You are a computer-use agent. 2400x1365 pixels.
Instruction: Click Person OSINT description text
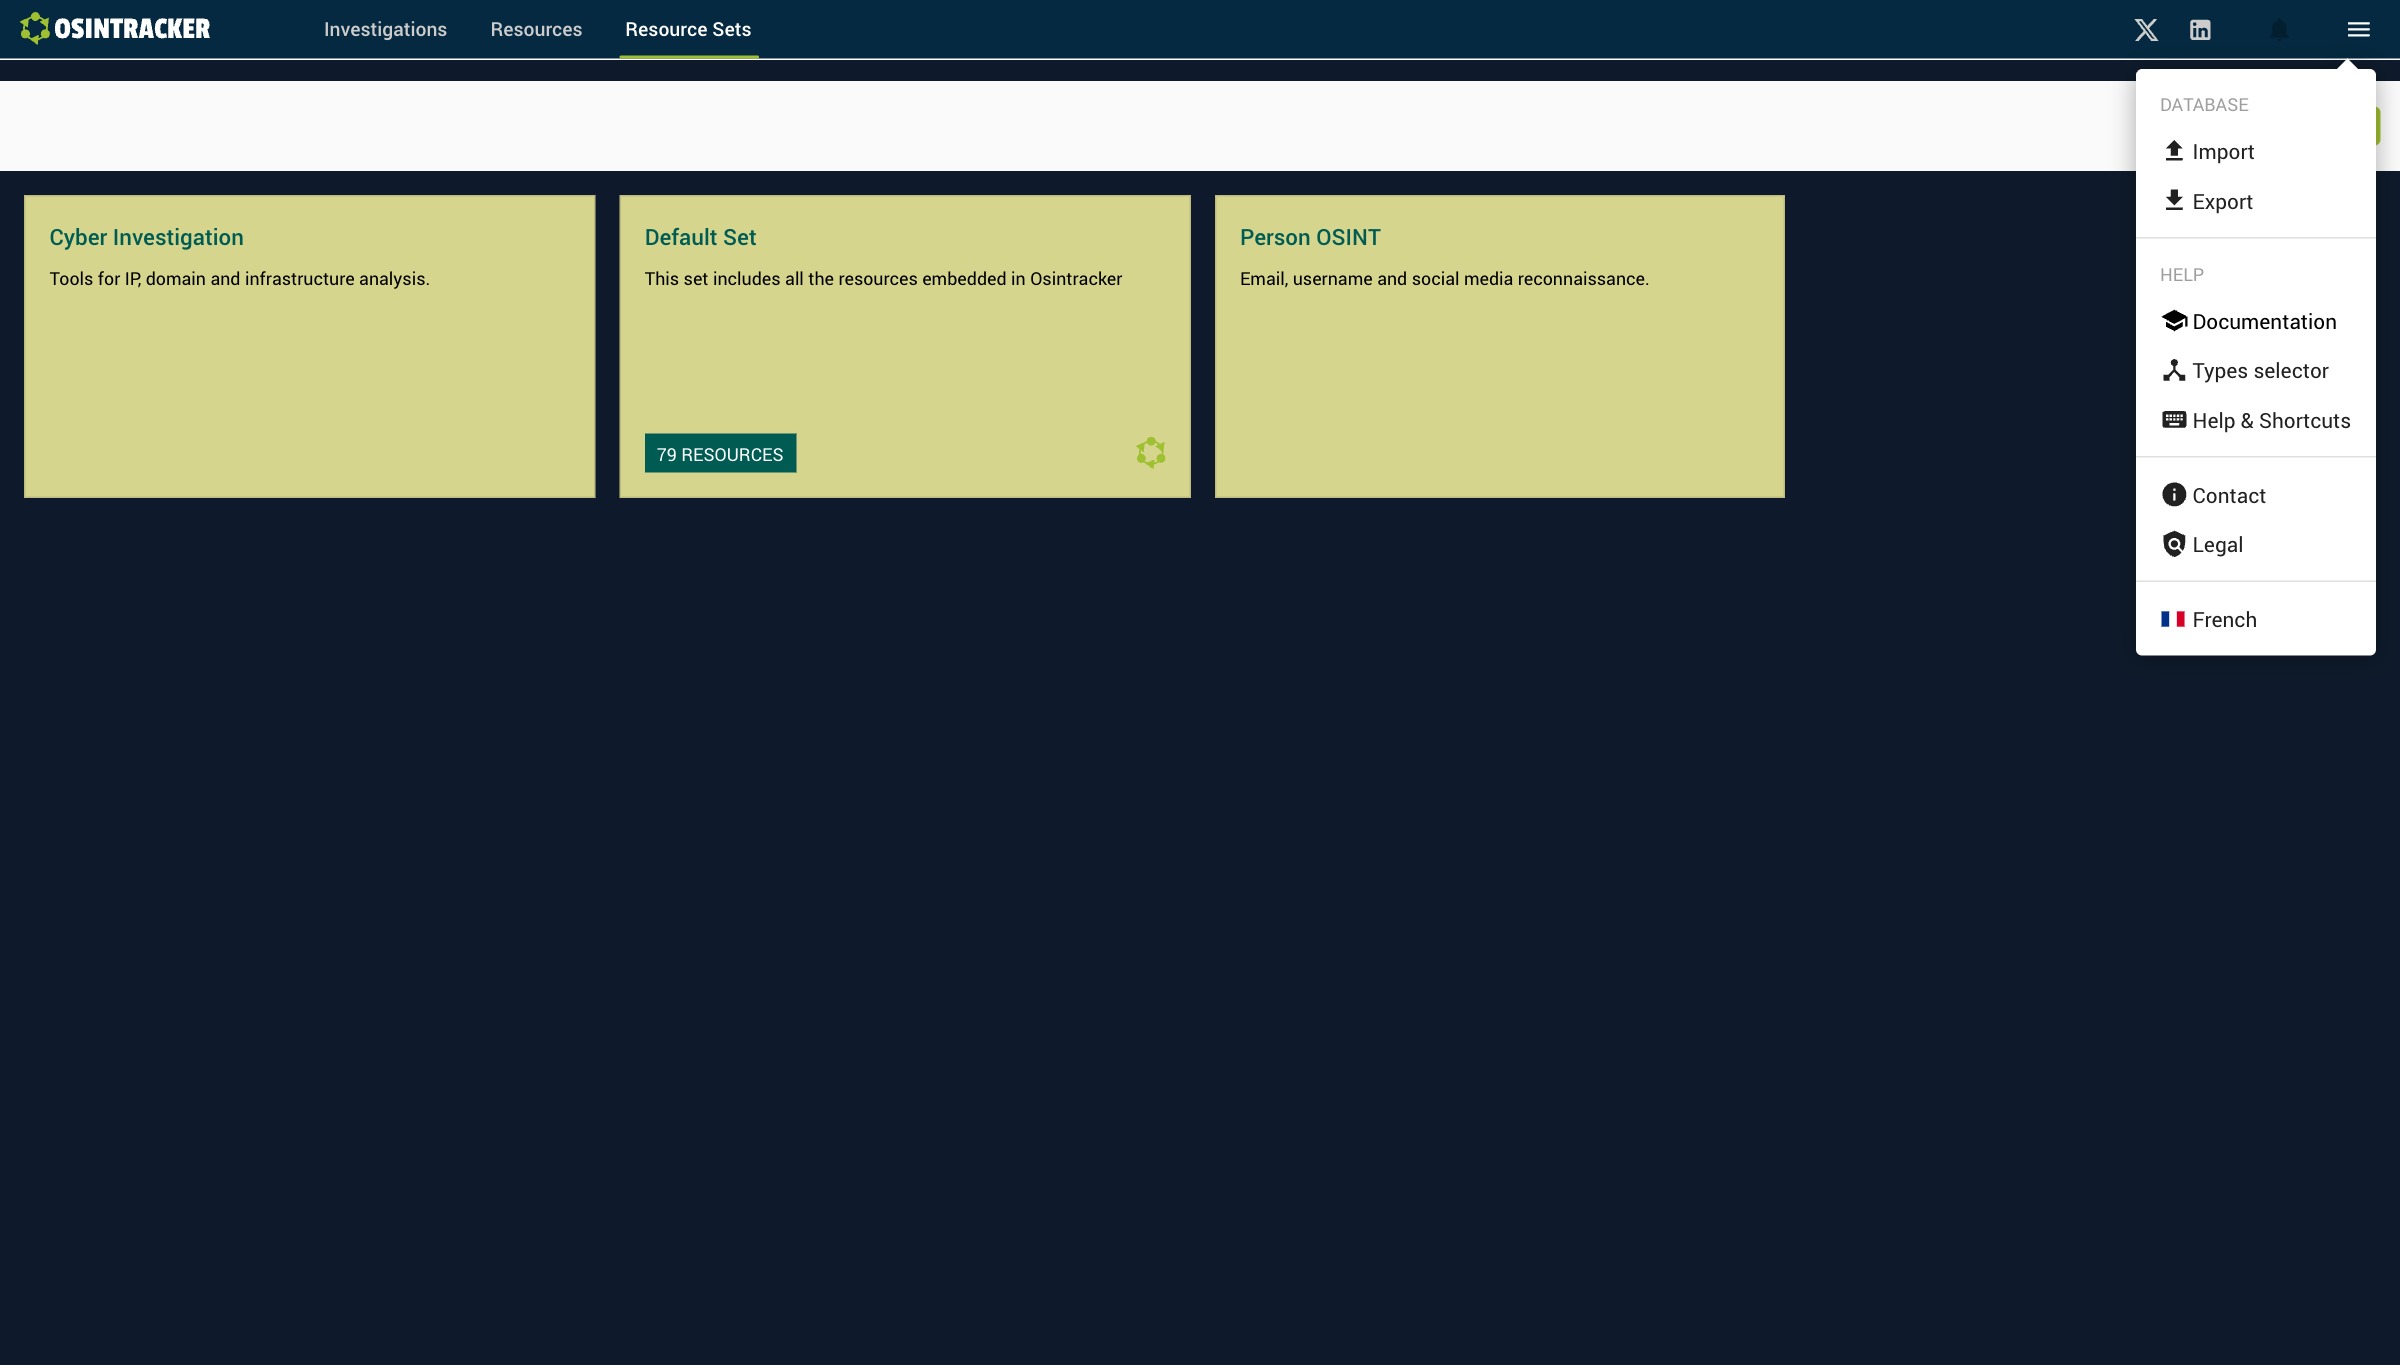(1444, 279)
